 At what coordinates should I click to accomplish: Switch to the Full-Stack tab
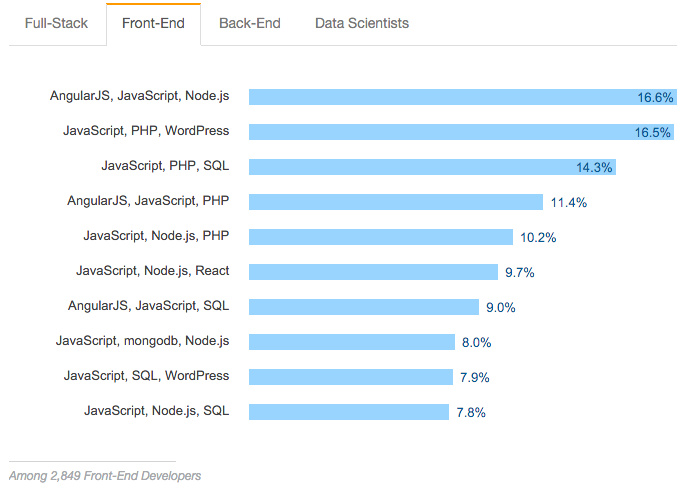(56, 23)
